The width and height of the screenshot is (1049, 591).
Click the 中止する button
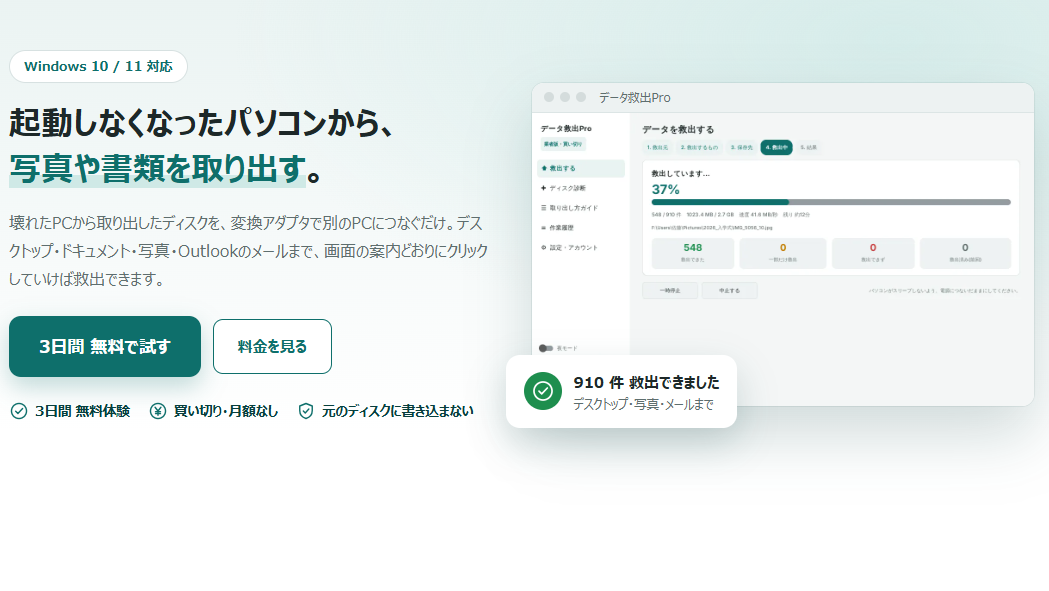click(x=729, y=290)
